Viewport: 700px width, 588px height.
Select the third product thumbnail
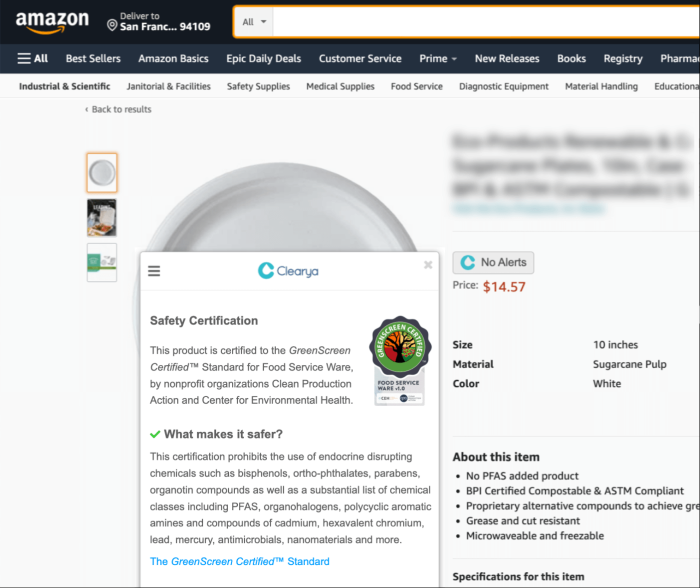102,263
